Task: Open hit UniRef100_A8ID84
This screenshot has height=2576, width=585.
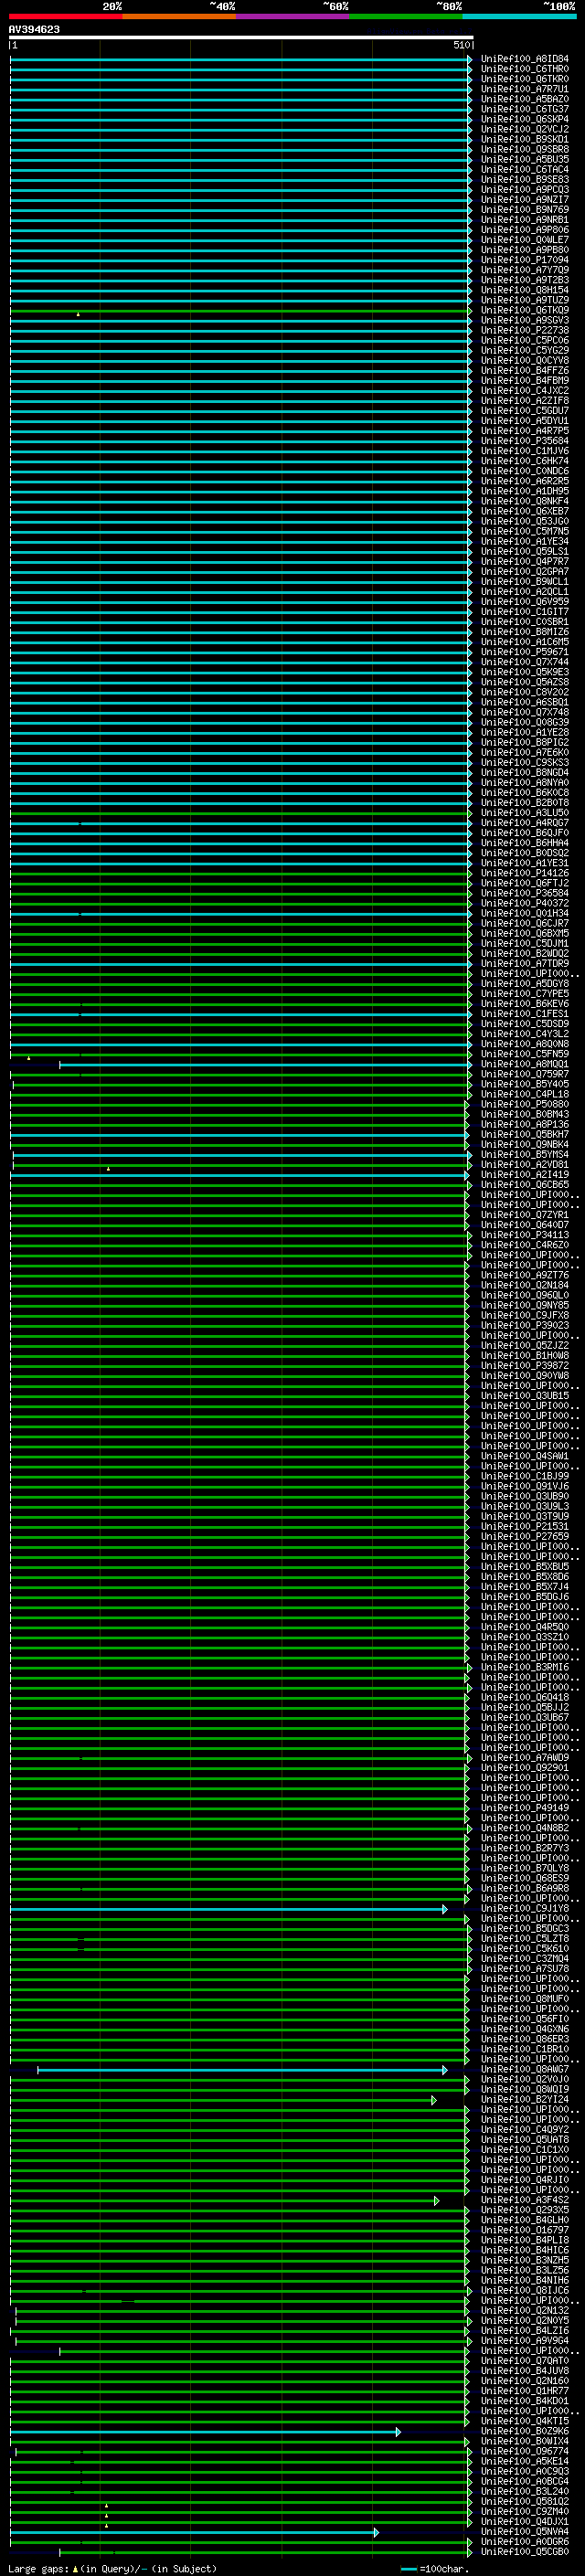Action: [524, 59]
